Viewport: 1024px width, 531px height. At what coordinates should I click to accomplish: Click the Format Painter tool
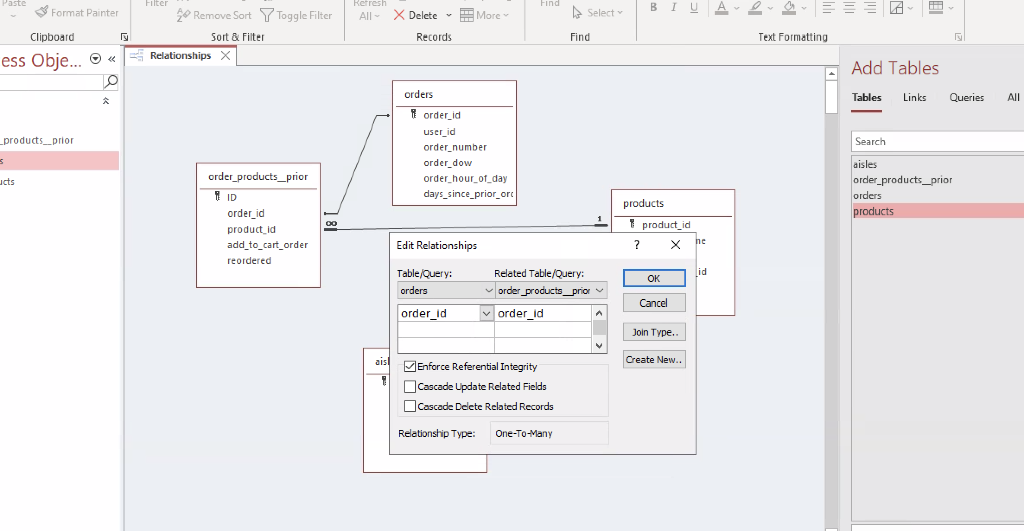click(x=77, y=12)
